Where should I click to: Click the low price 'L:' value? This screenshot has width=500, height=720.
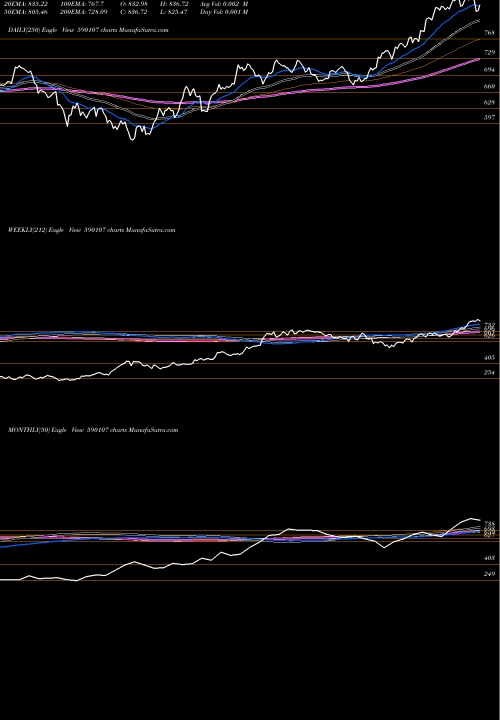[174, 12]
